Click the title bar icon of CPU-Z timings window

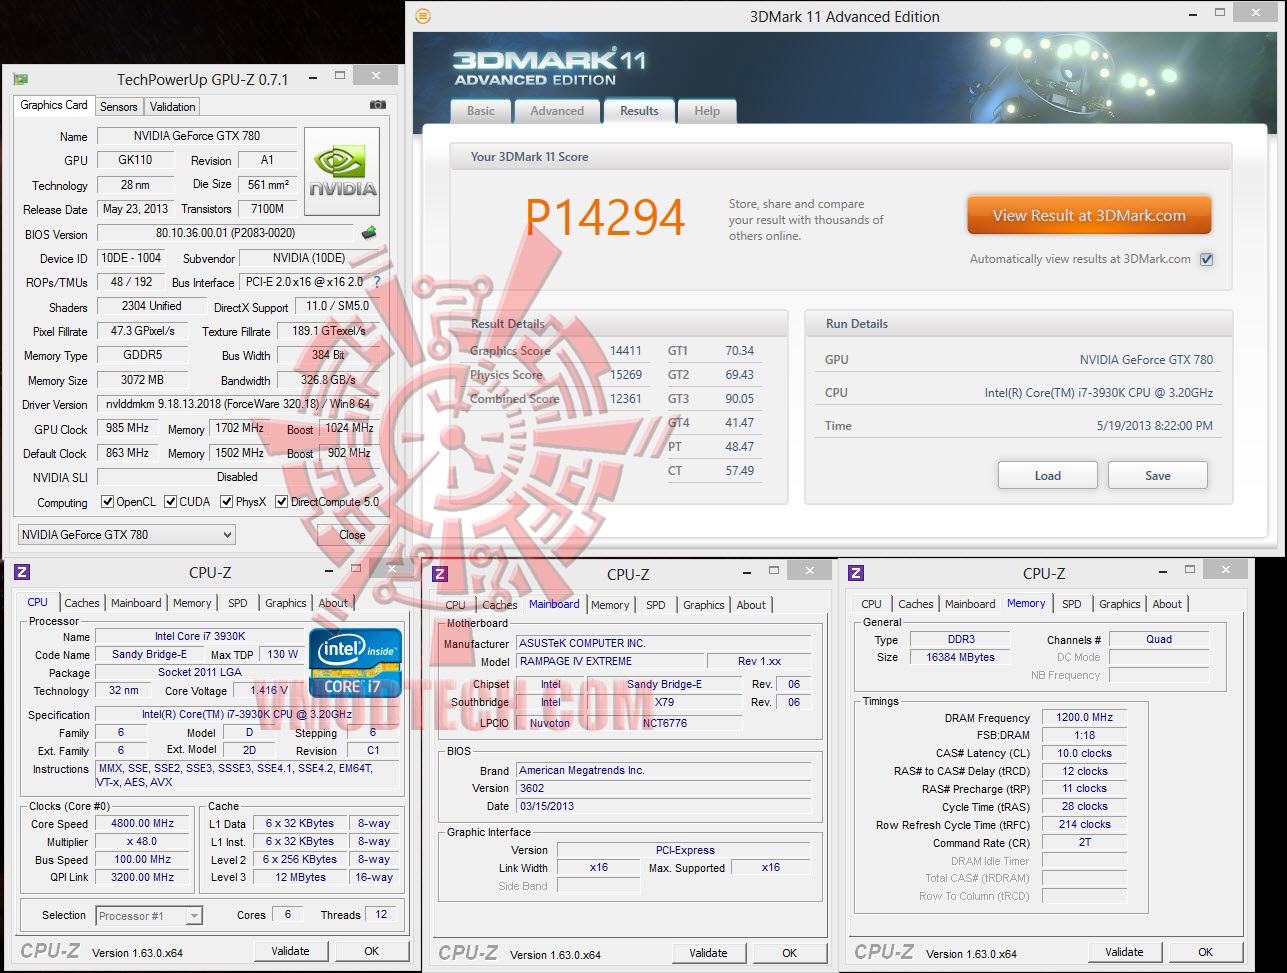(x=856, y=573)
